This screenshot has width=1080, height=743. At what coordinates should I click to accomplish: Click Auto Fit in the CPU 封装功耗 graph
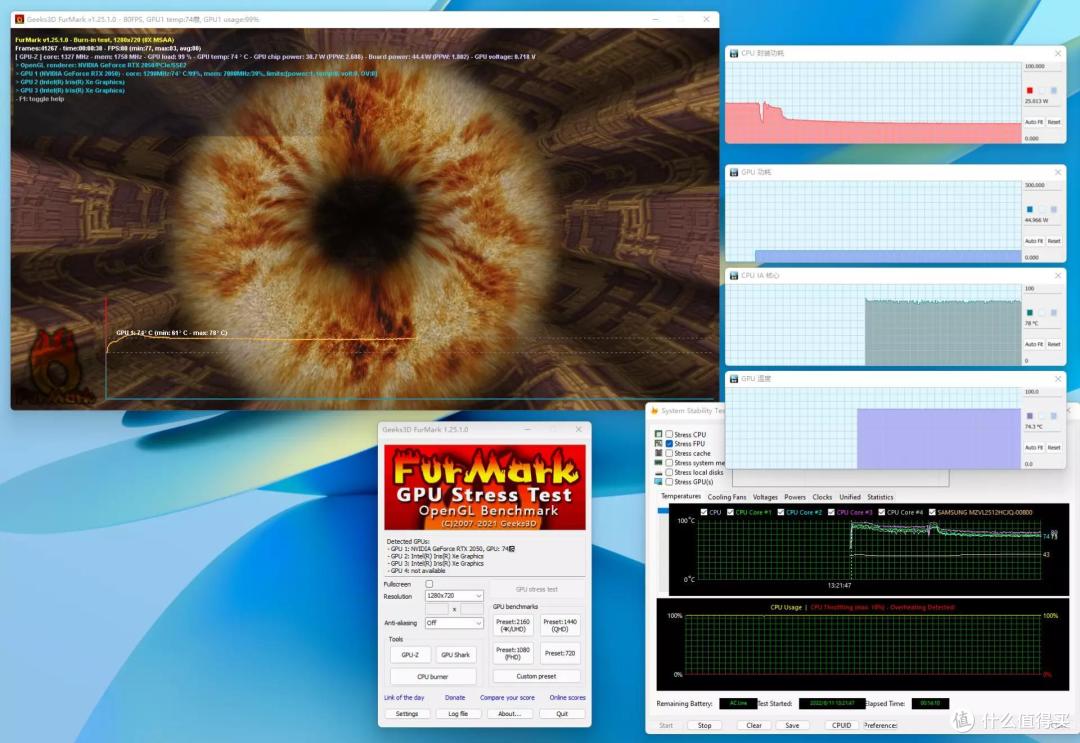[1032, 122]
